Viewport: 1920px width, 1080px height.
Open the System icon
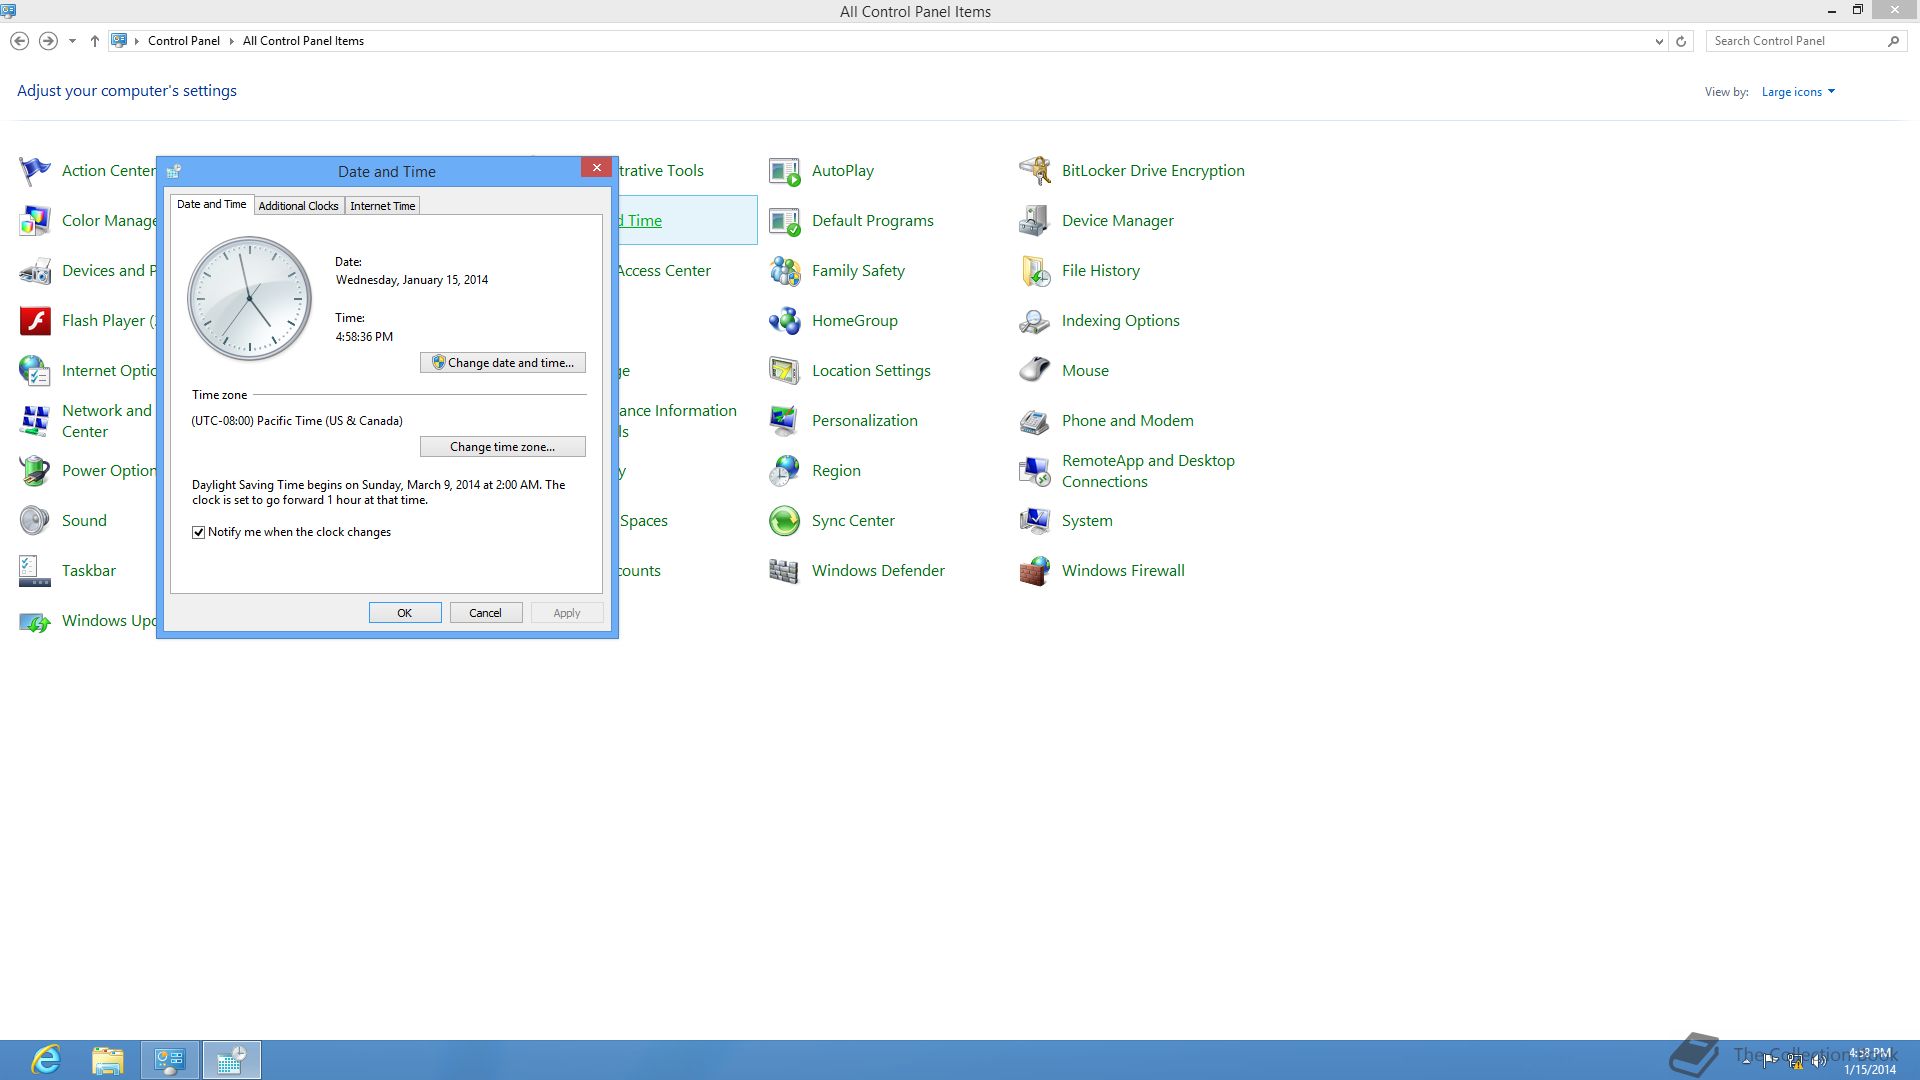pos(1035,521)
